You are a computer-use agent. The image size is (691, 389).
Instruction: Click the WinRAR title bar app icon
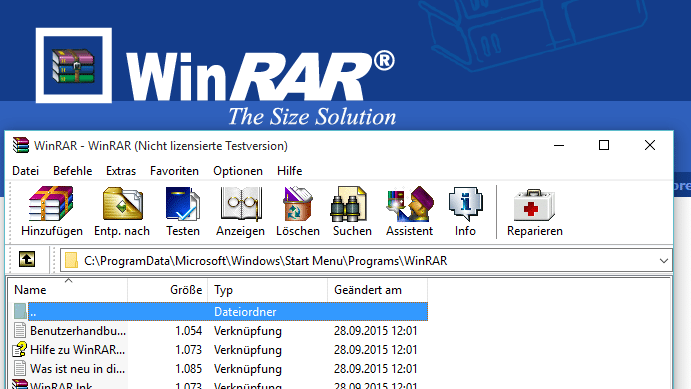21,145
